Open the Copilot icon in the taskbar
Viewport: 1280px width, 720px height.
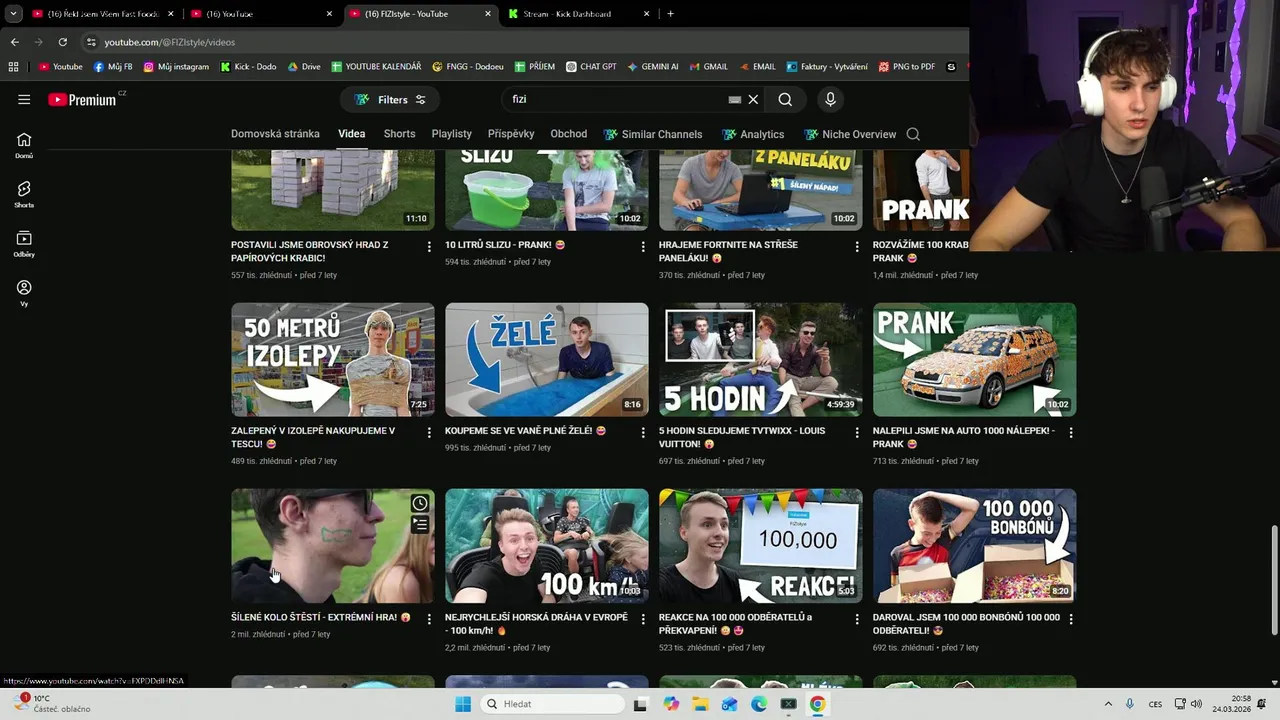click(671, 704)
